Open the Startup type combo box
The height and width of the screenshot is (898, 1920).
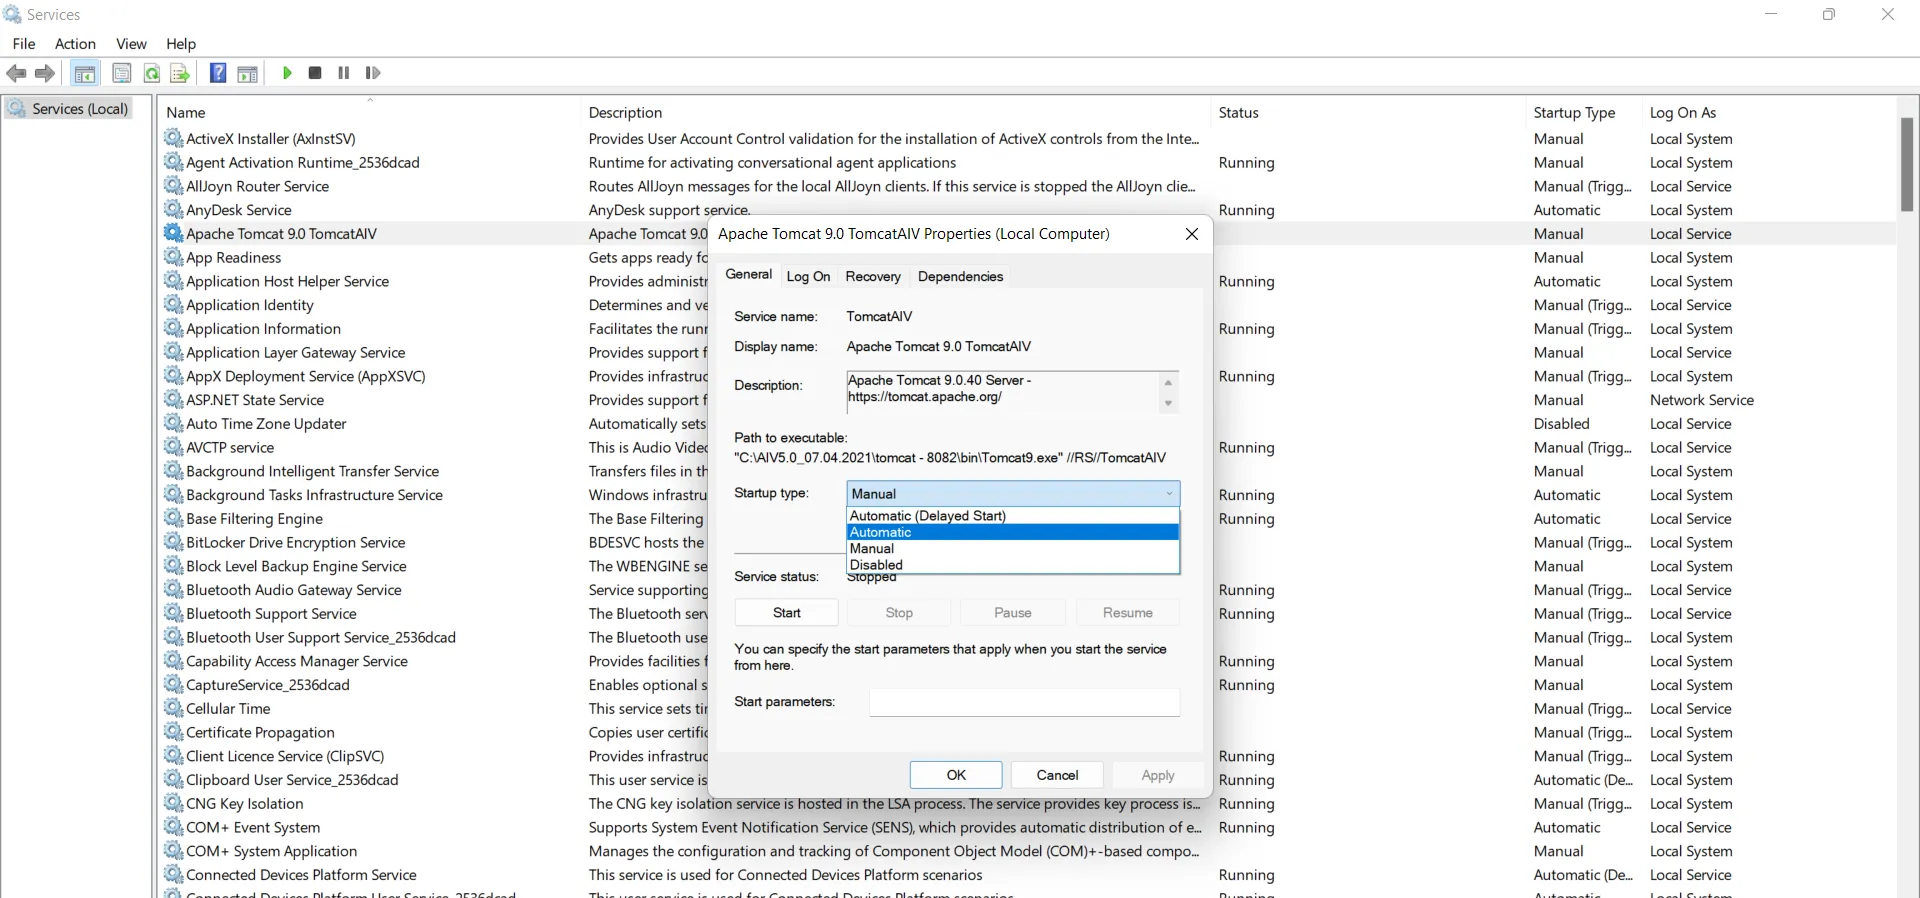point(1013,493)
